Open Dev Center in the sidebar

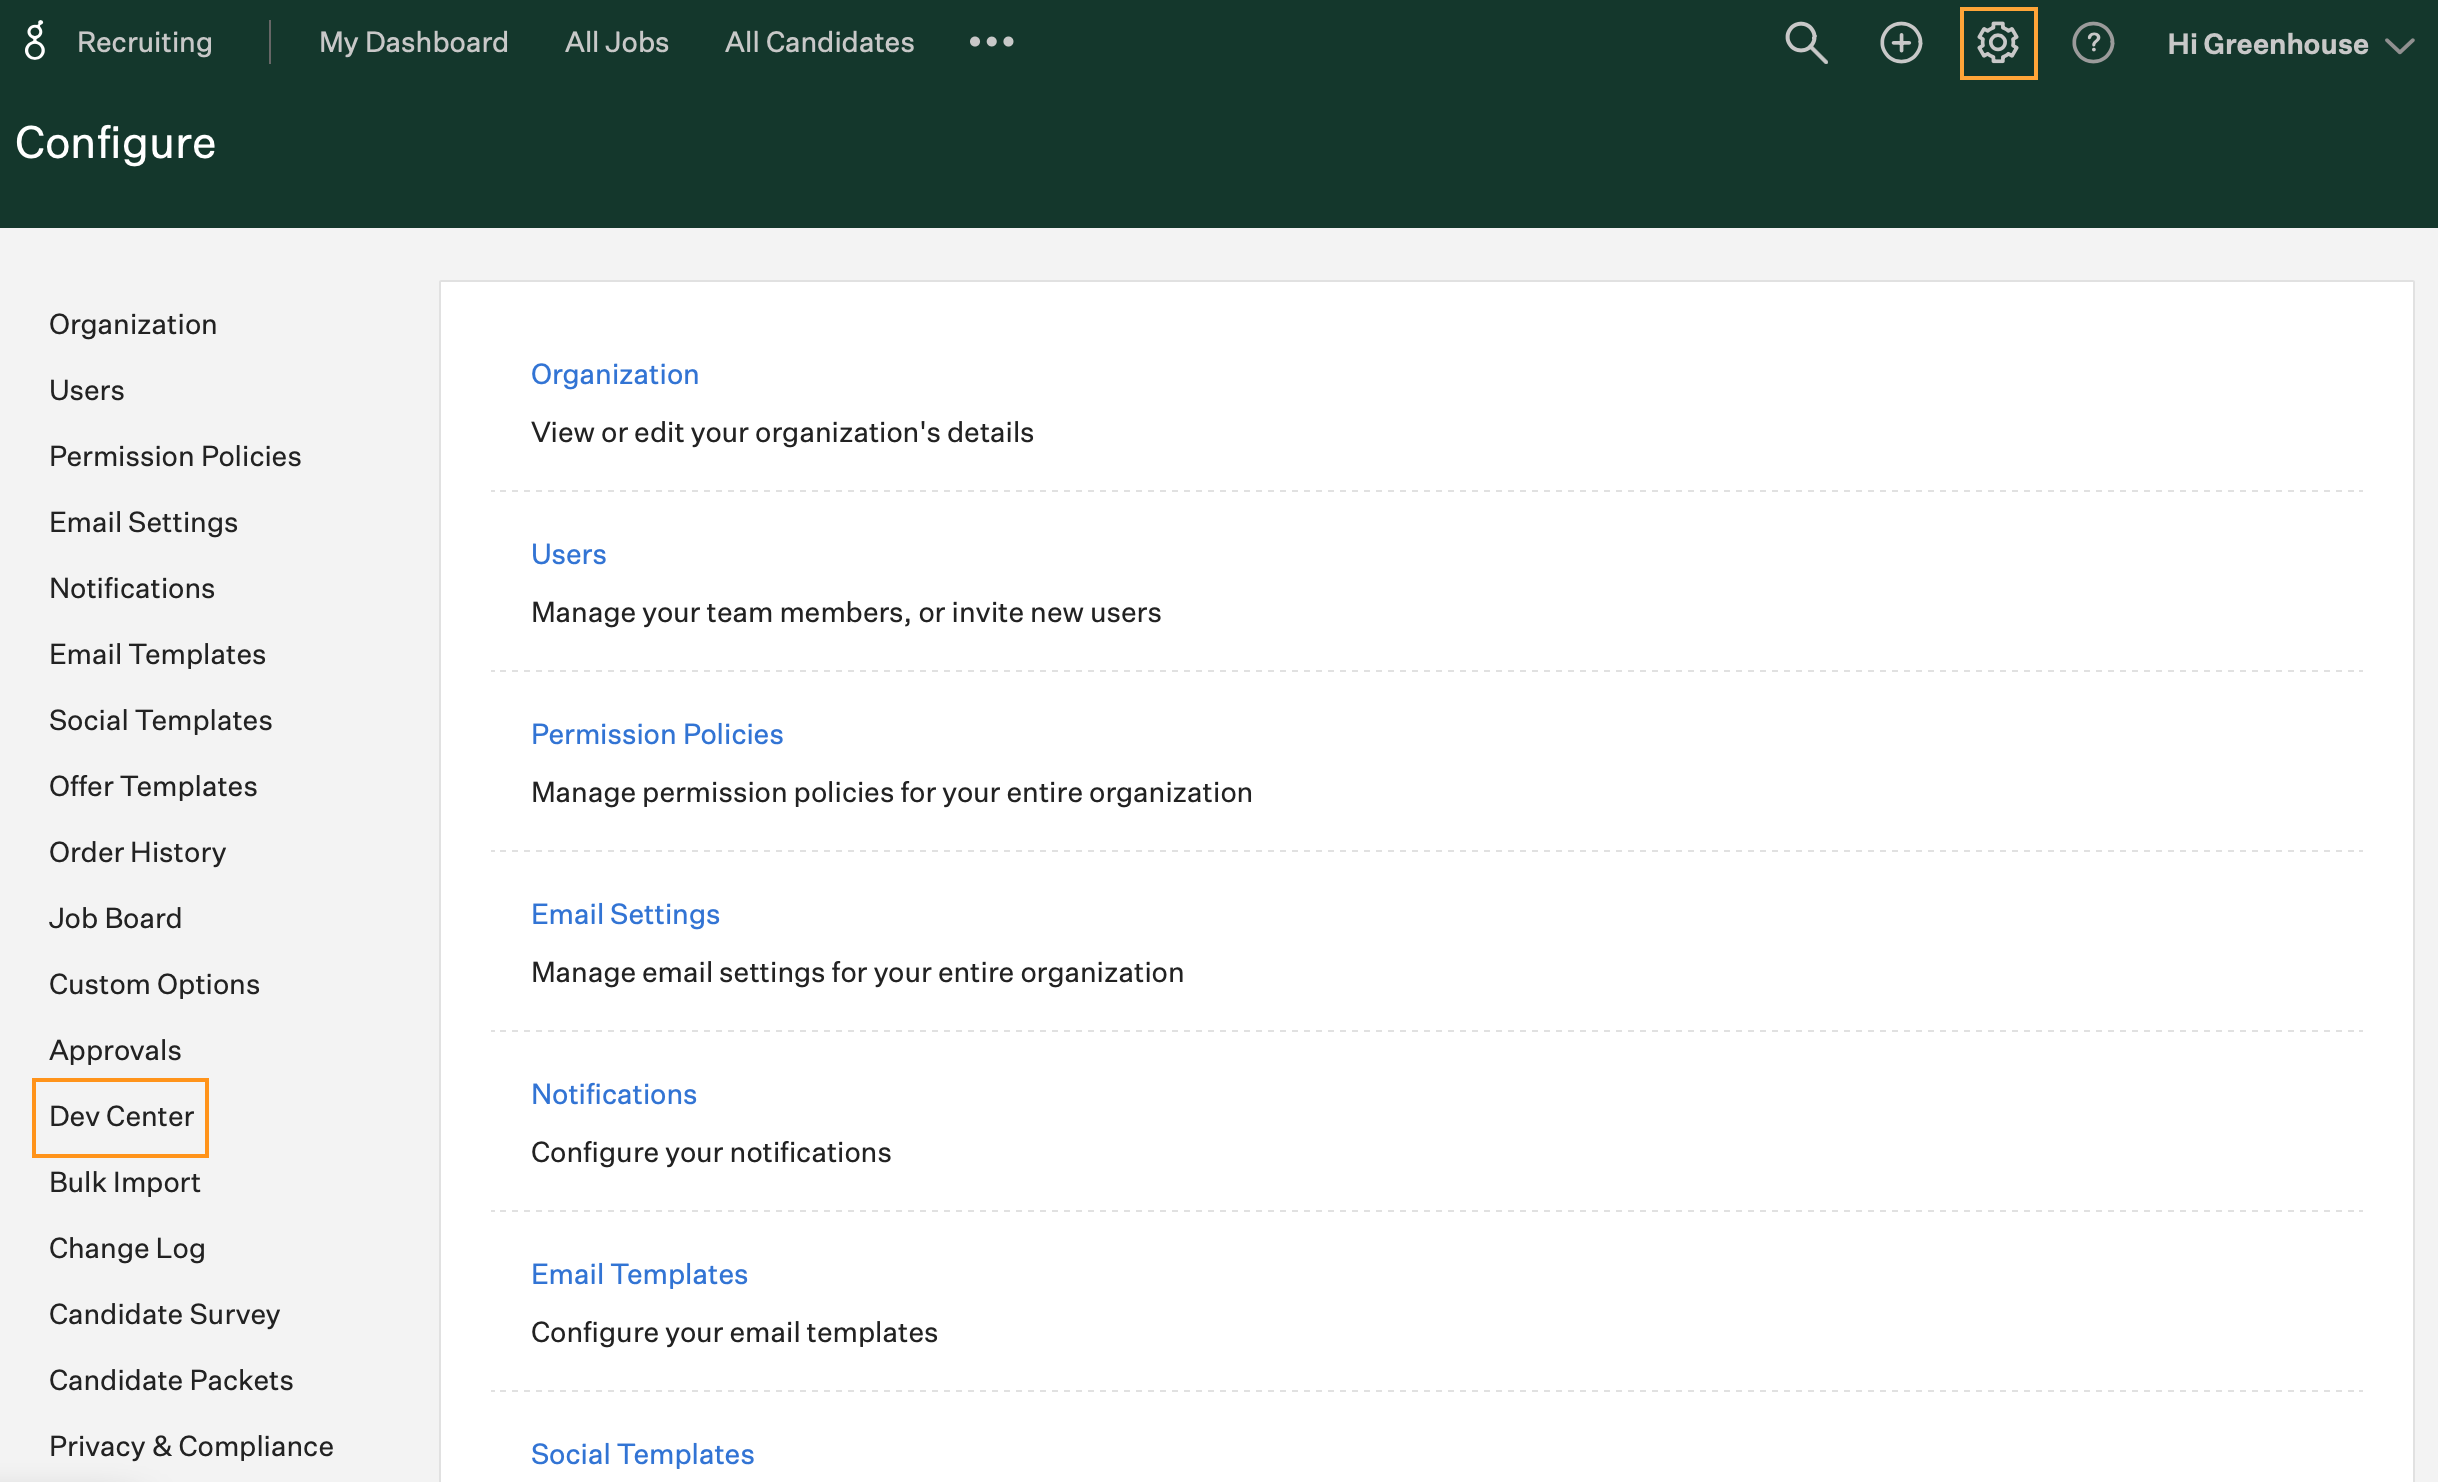[121, 1116]
